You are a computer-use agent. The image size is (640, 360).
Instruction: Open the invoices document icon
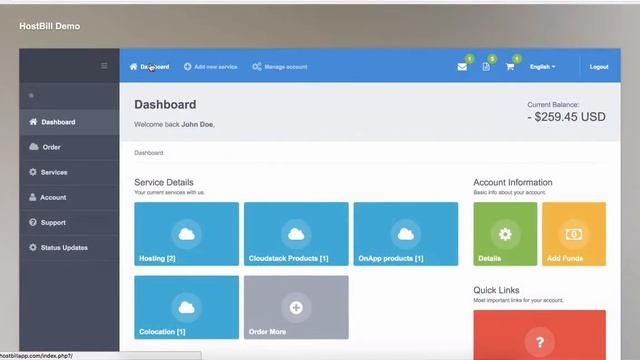pyautogui.click(x=486, y=67)
